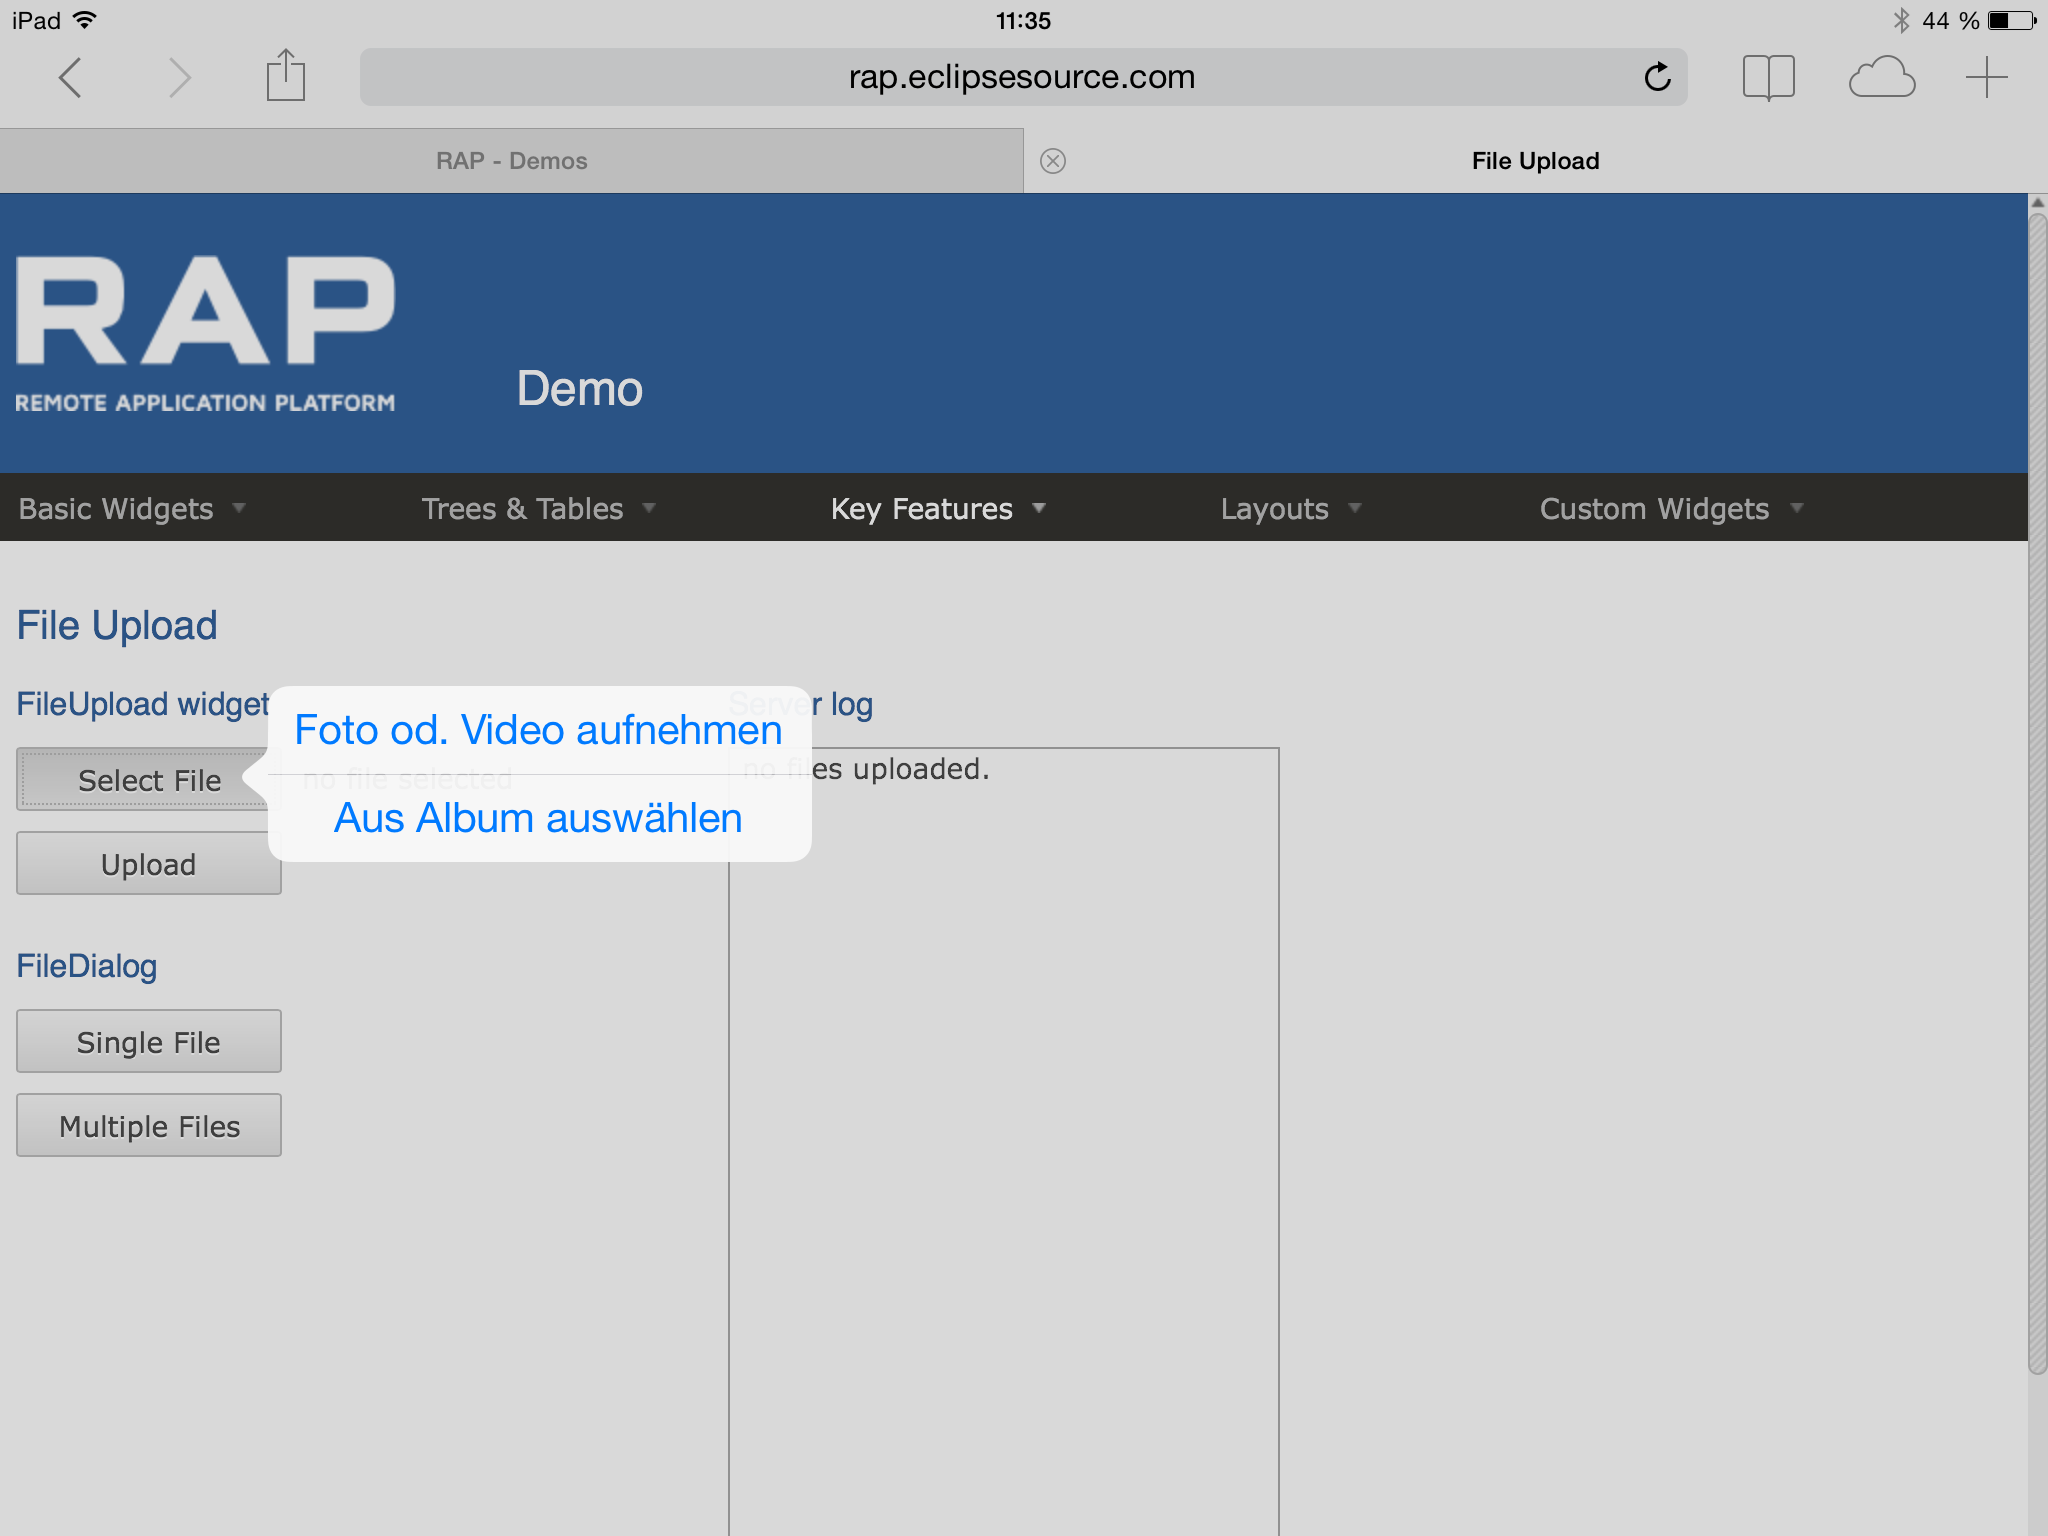This screenshot has height=1536, width=2048.
Task: Open the Key Features menu
Action: click(938, 508)
